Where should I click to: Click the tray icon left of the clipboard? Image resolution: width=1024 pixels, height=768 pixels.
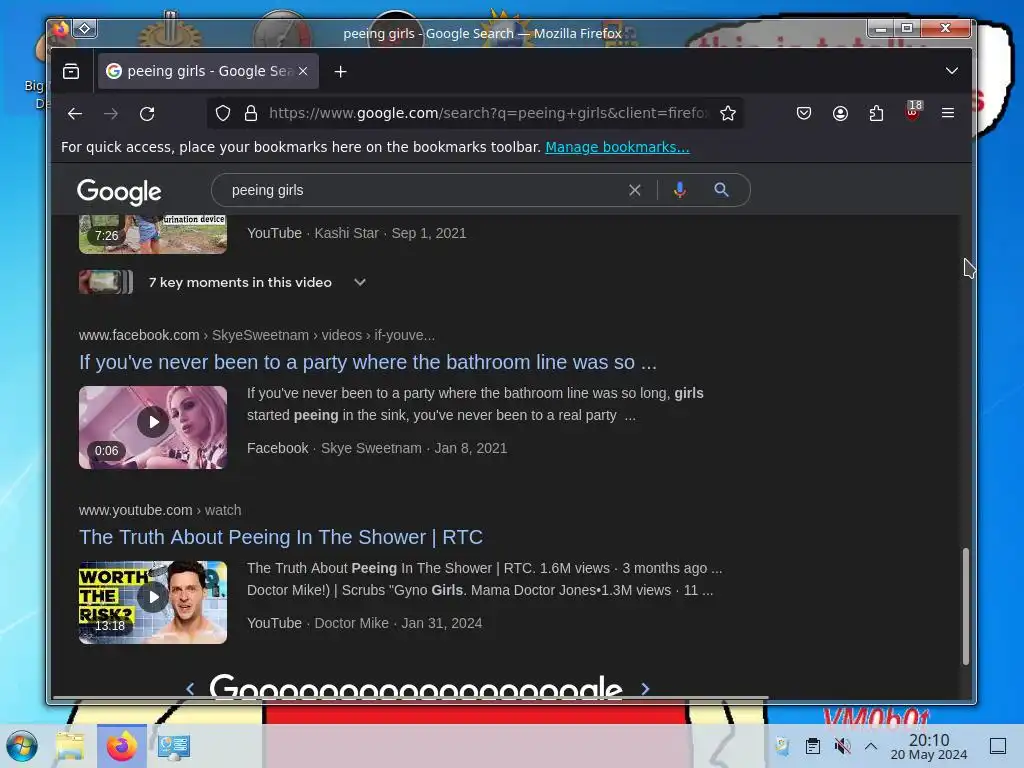point(782,746)
